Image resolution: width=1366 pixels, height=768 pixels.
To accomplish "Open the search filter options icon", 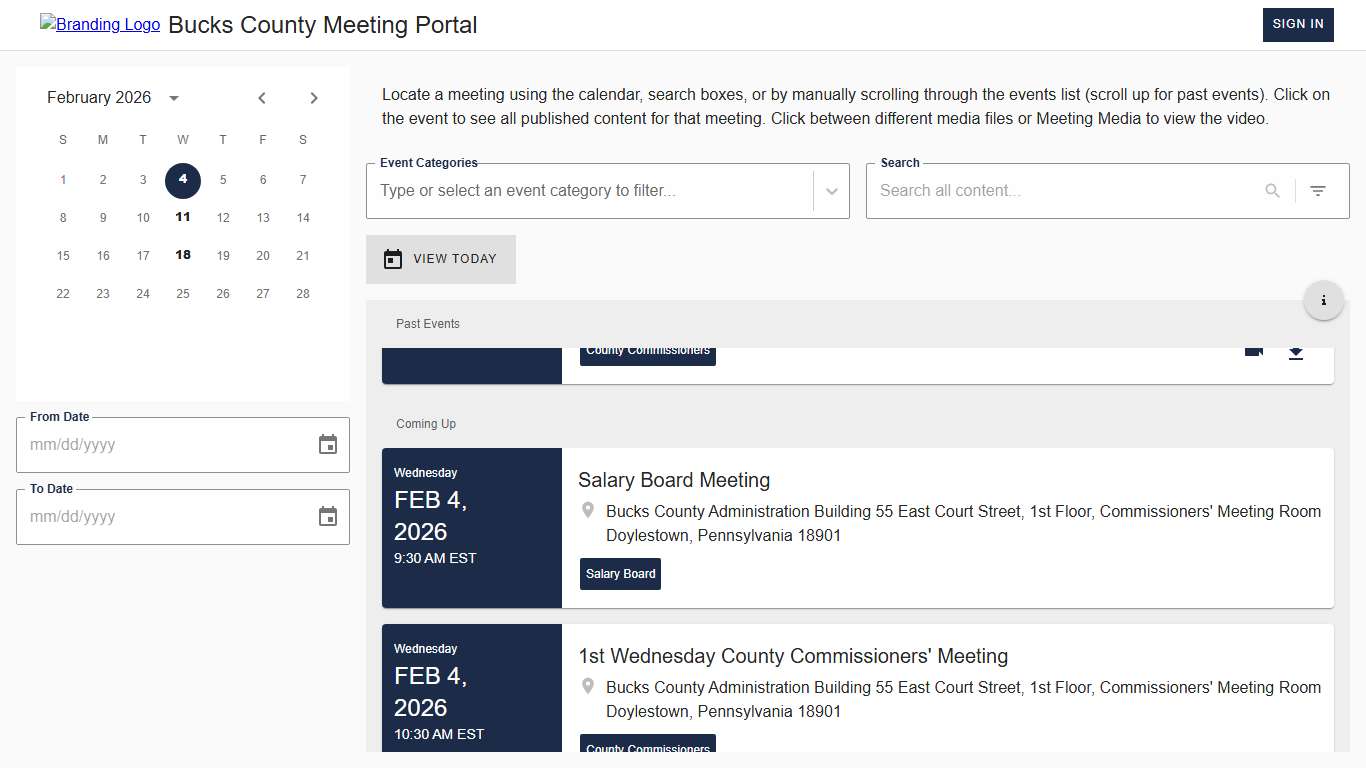I will (x=1318, y=190).
